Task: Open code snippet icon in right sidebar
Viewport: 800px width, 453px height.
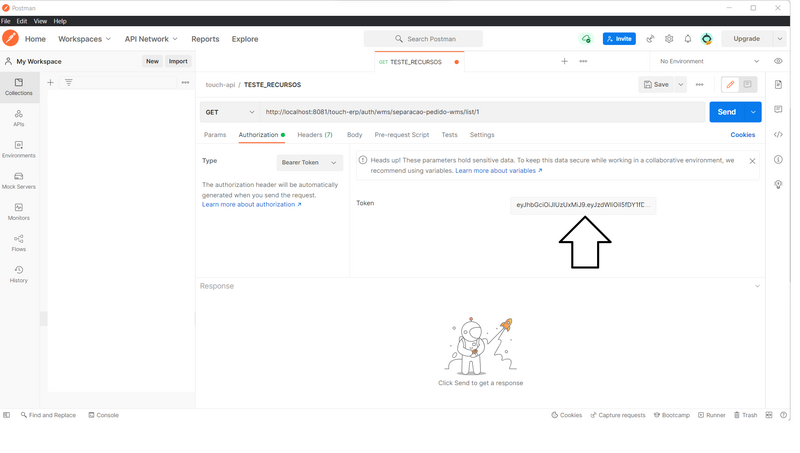Action: [x=778, y=135]
